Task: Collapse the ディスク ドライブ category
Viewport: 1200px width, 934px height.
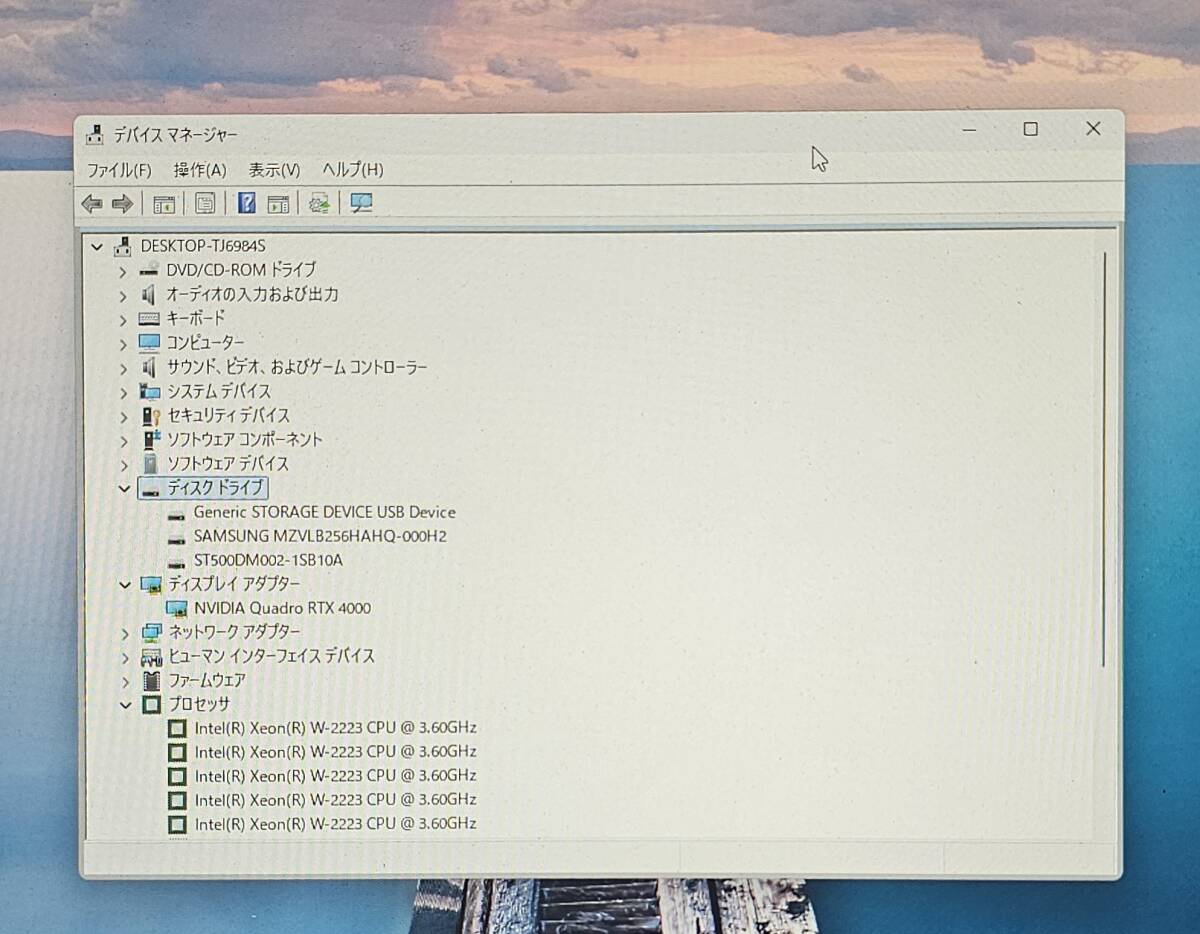Action: pyautogui.click(x=124, y=488)
